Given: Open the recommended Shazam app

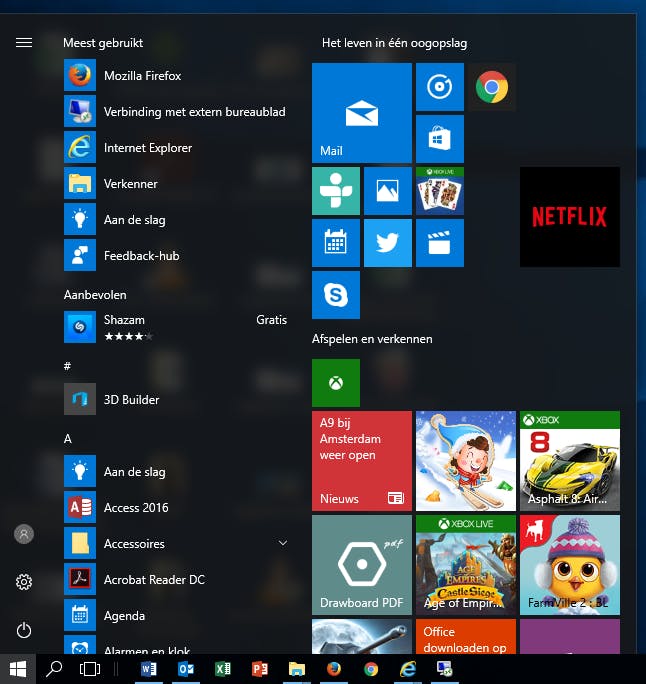Looking at the screenshot, I should click(x=175, y=327).
